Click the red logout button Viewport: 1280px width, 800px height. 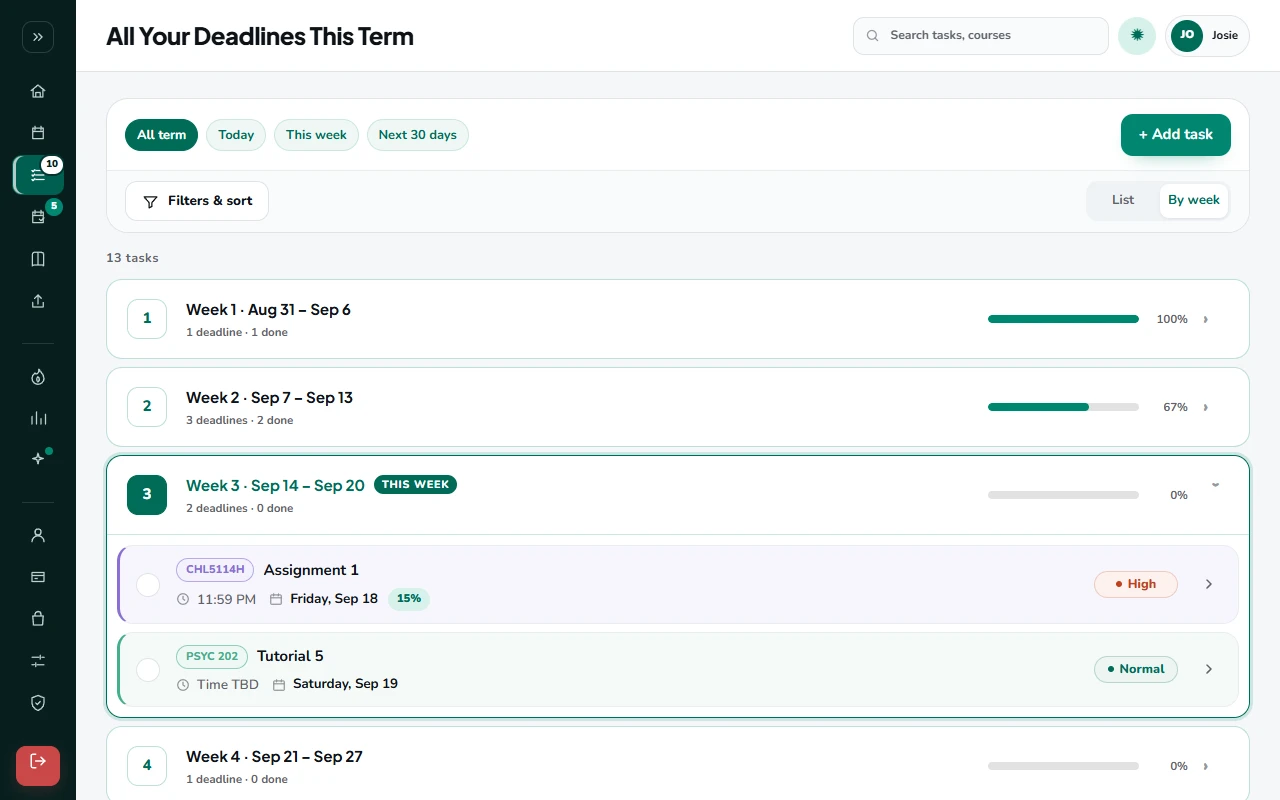click(x=38, y=766)
